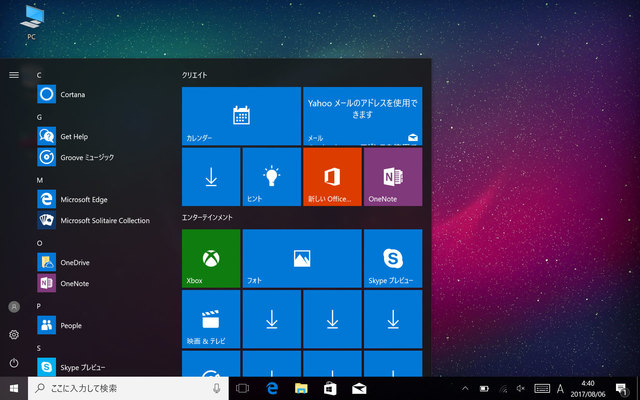Open the Action Center notifications
The width and height of the screenshot is (640, 400).
(x=621, y=389)
